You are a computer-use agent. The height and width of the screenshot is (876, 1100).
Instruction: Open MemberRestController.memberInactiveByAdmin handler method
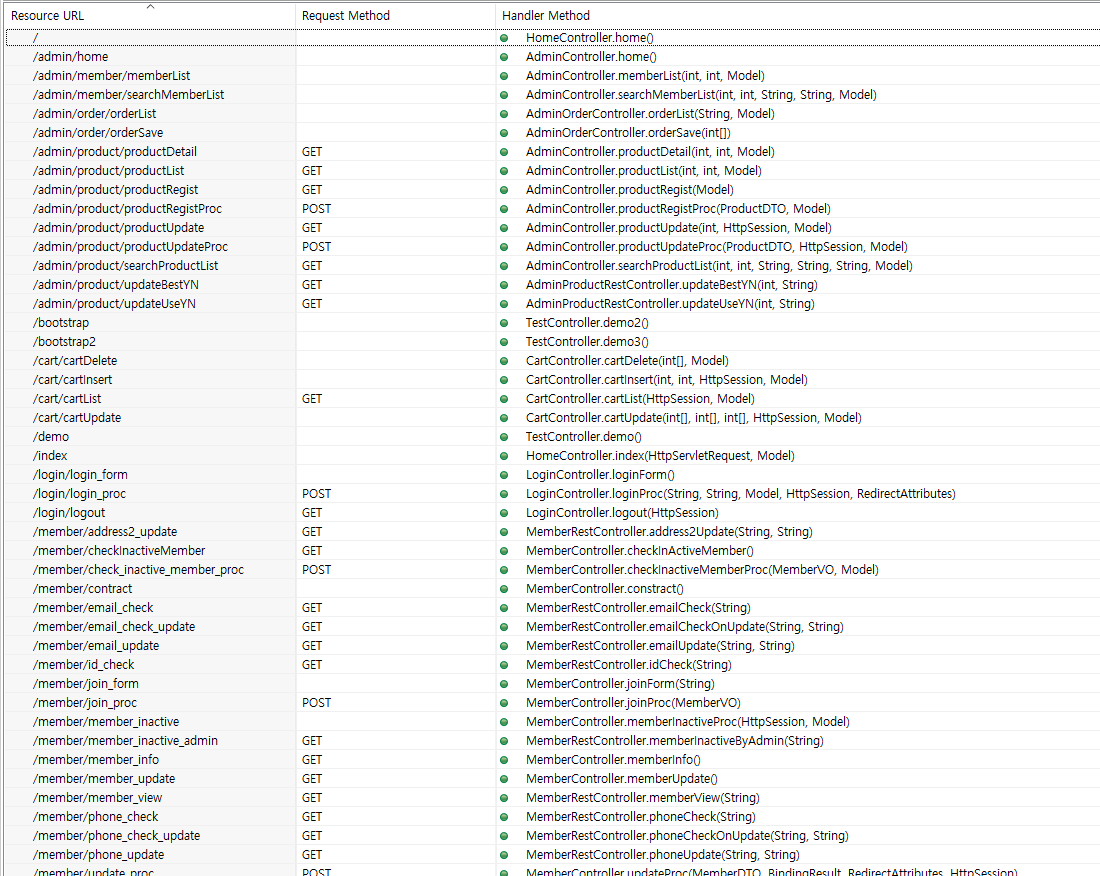[x=674, y=741]
